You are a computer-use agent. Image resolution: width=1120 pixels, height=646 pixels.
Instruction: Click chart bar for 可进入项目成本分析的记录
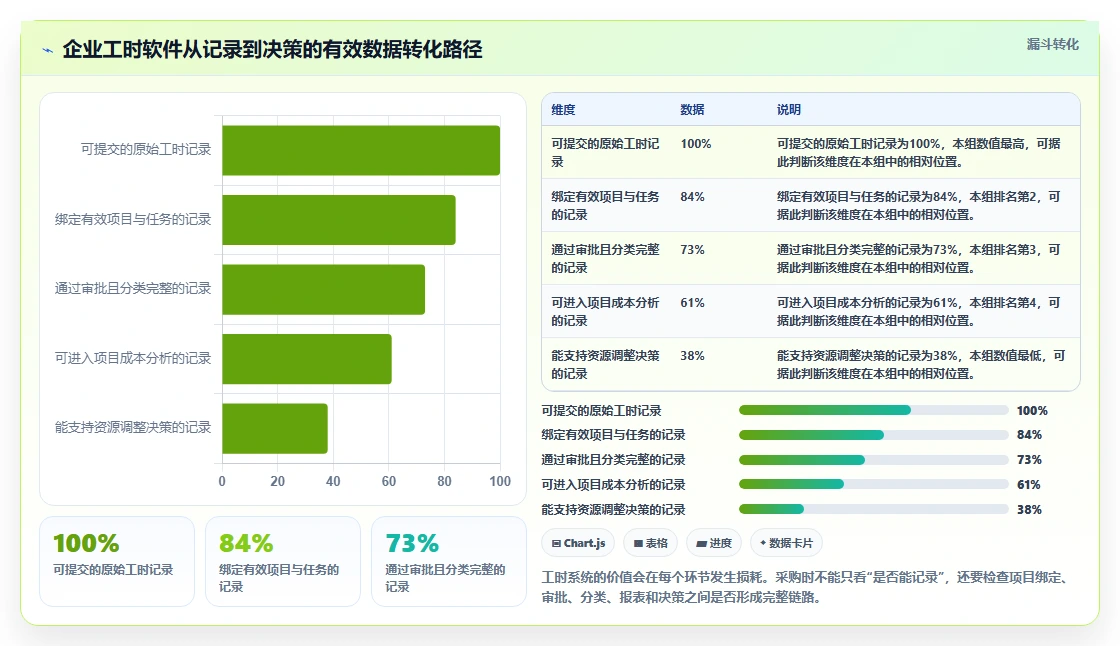[x=306, y=359]
